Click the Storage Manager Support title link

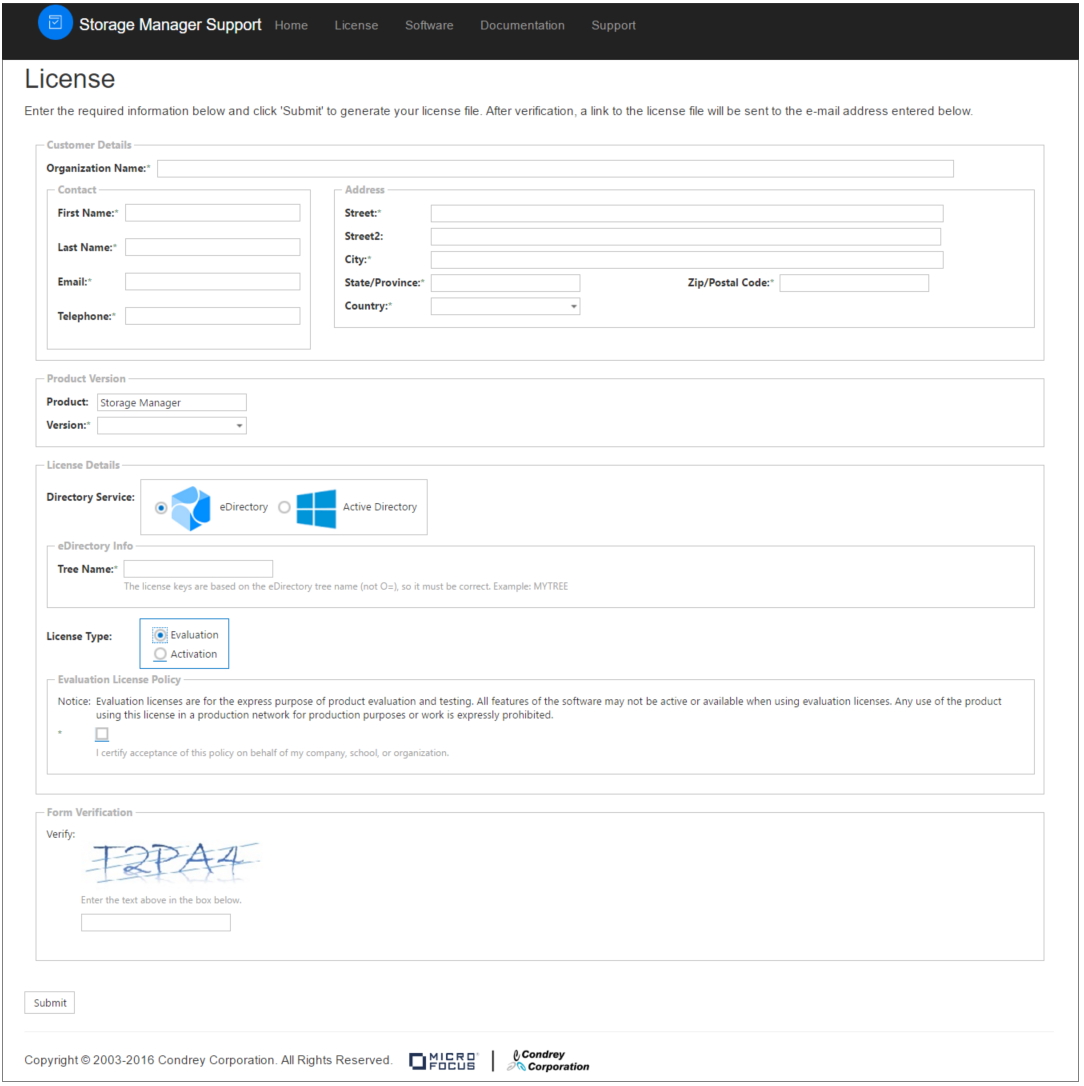pyautogui.click(x=170, y=25)
